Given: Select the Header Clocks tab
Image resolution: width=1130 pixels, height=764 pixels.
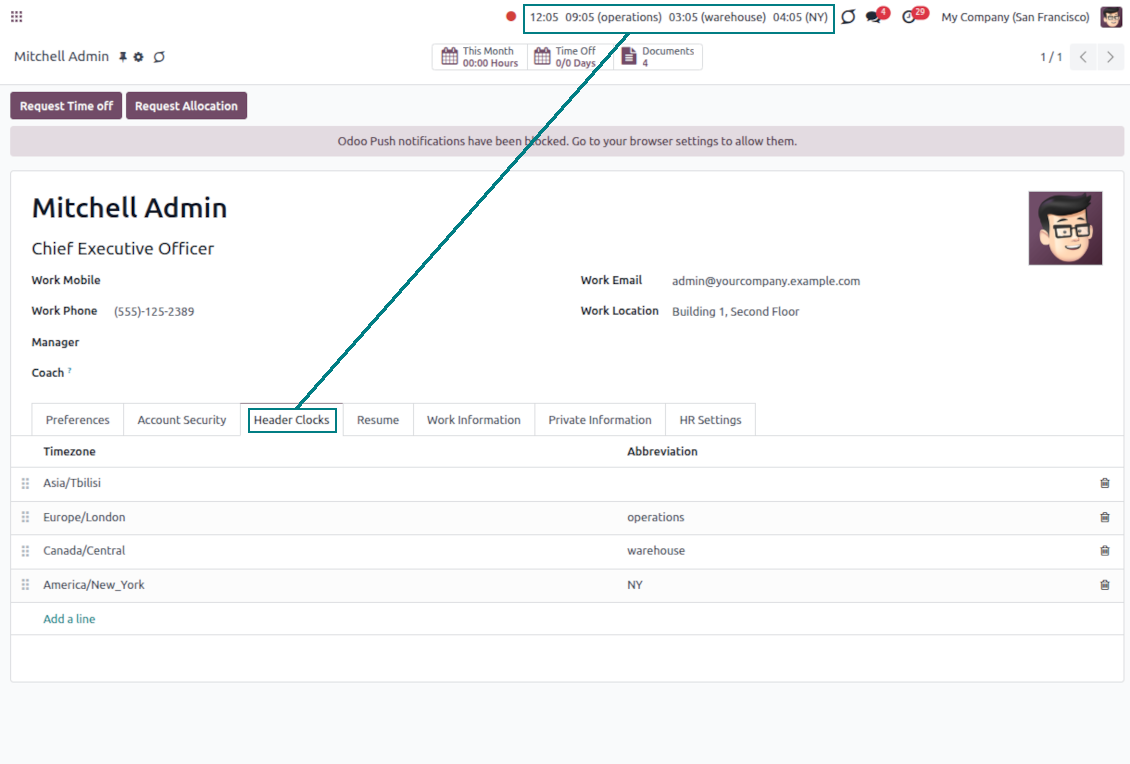Looking at the screenshot, I should pyautogui.click(x=291, y=419).
